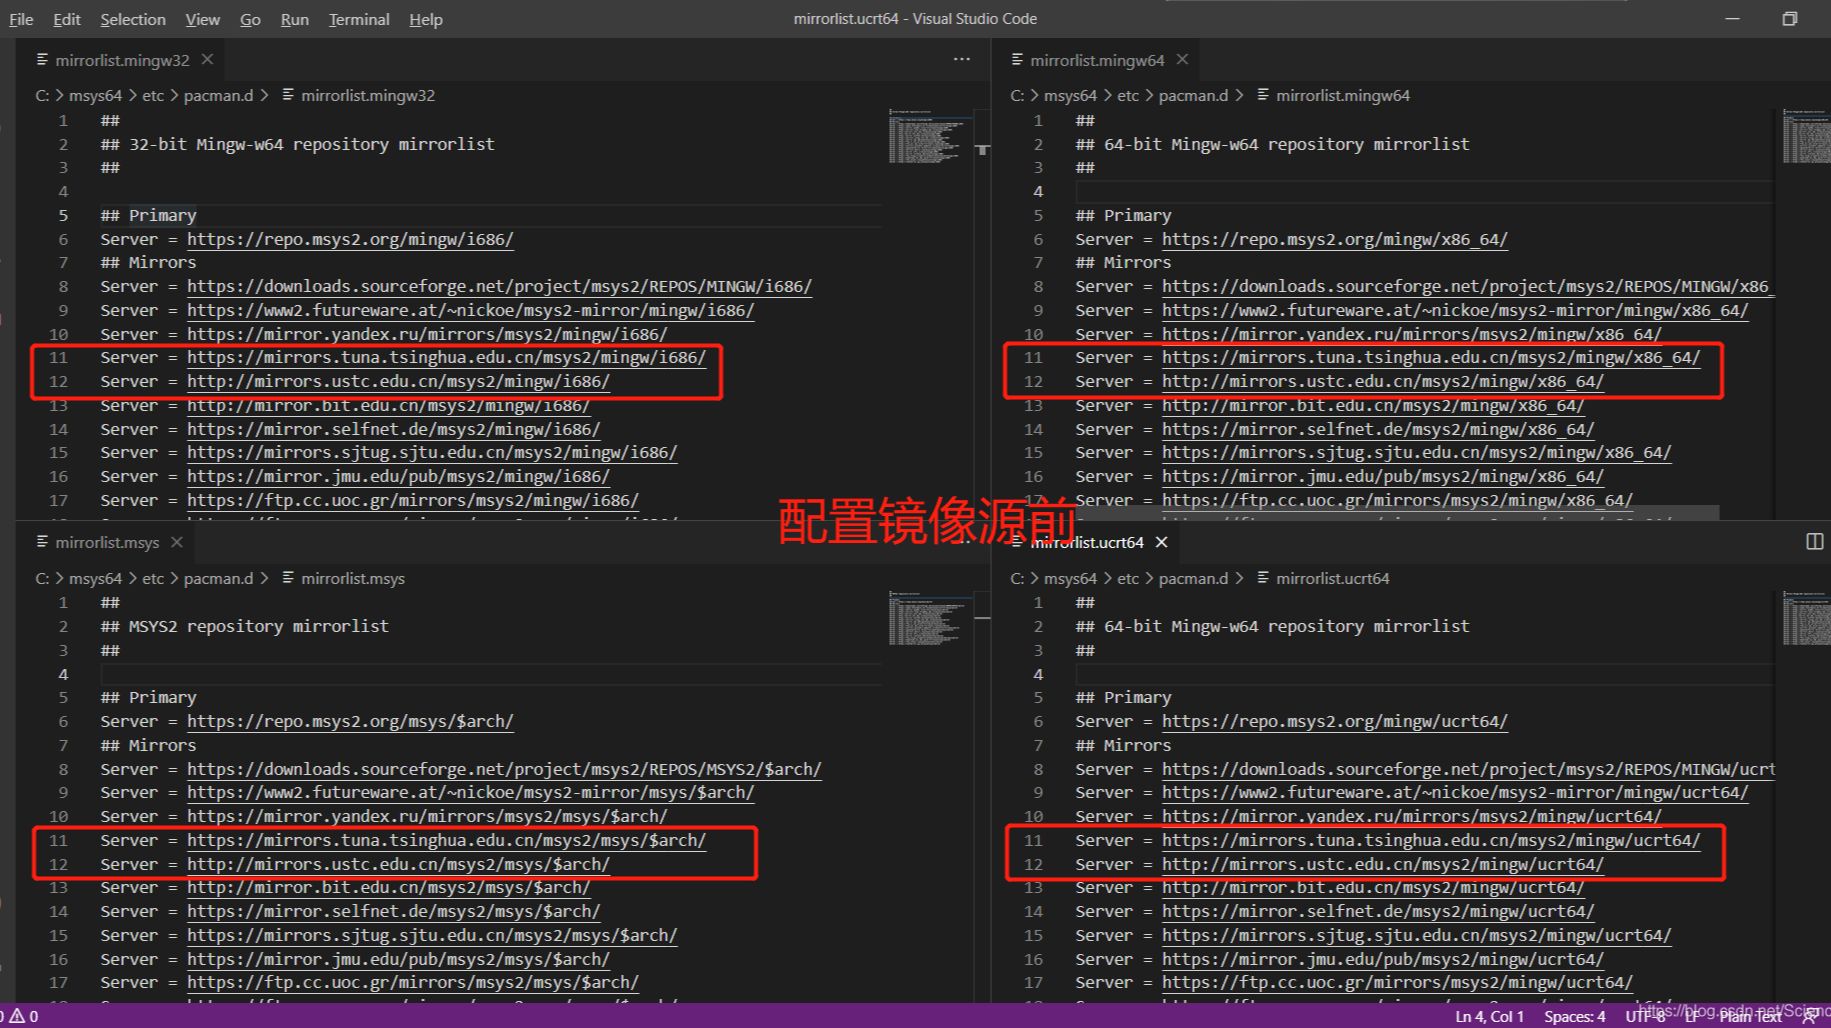Open the View menu
The height and width of the screenshot is (1028, 1831).
click(x=202, y=19)
